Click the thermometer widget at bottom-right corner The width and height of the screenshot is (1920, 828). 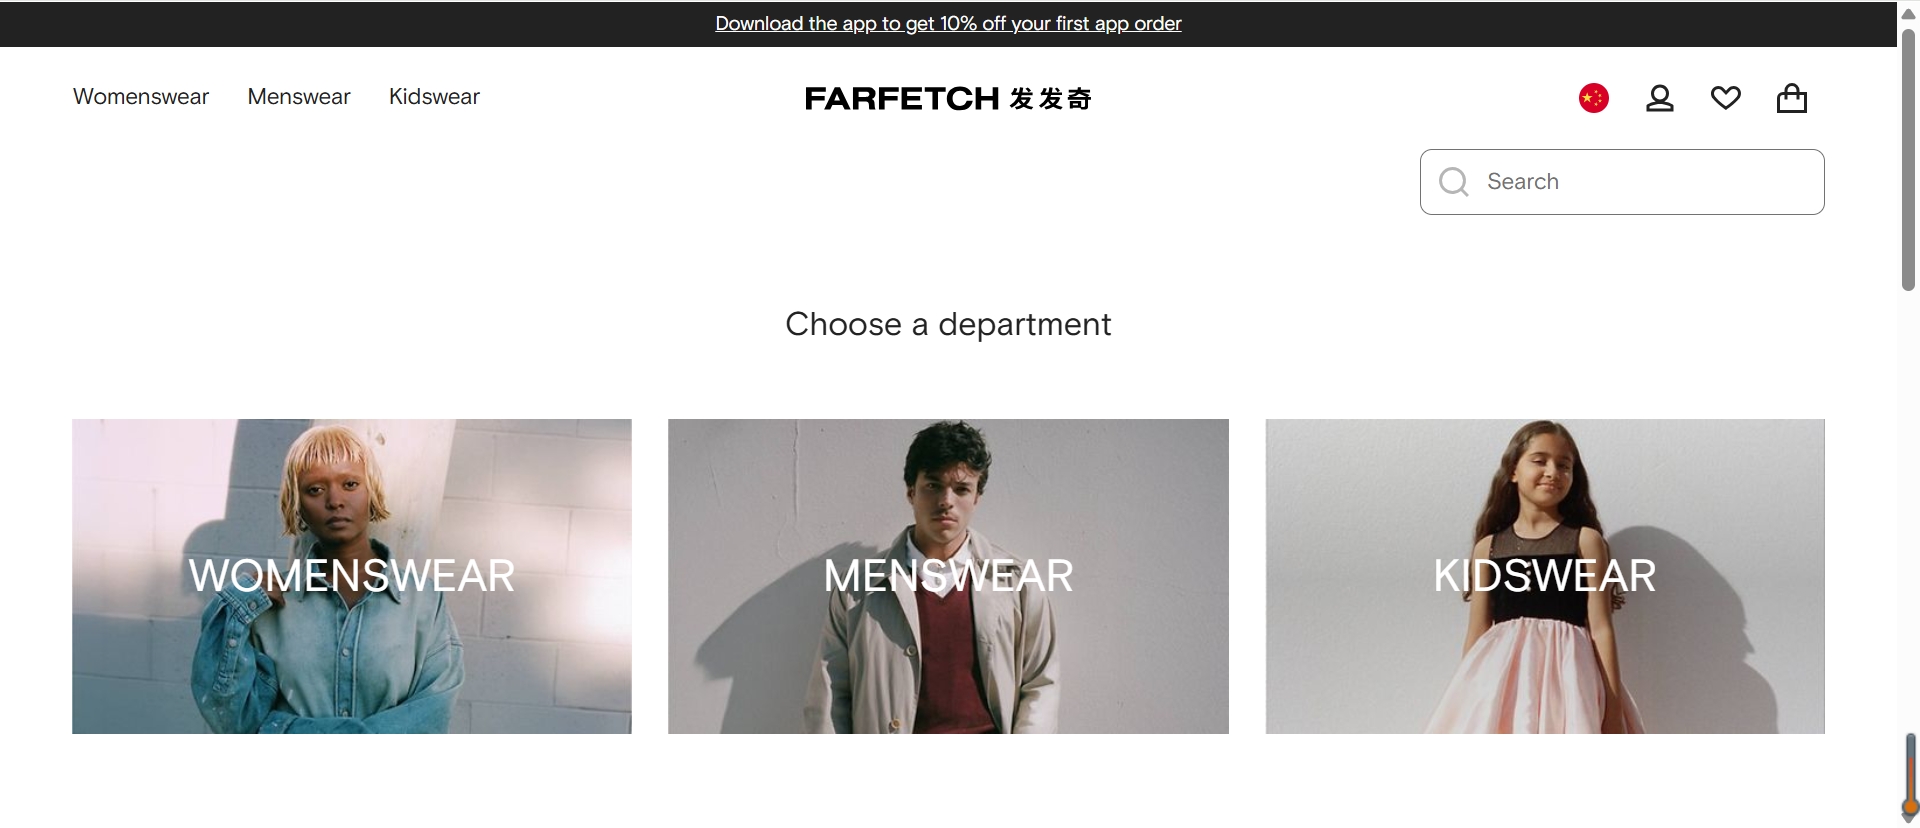click(1910, 779)
